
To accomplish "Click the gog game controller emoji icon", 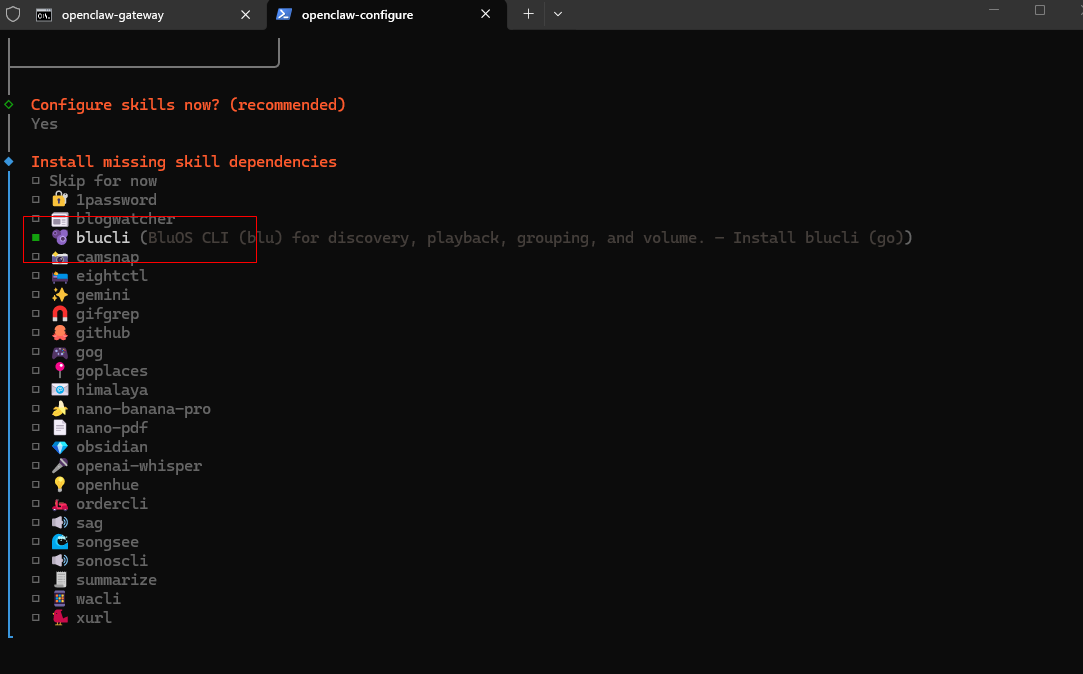I will tap(60, 352).
